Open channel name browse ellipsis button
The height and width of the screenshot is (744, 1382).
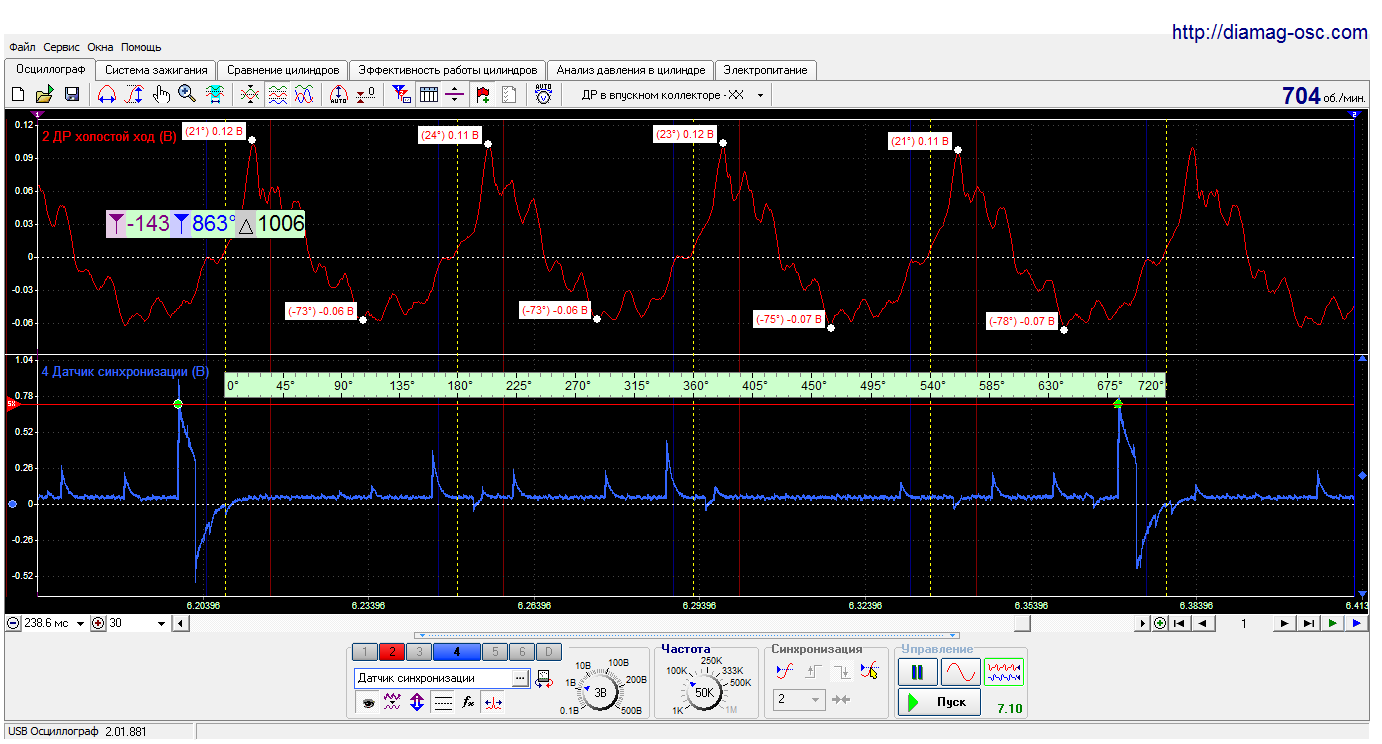(520, 678)
